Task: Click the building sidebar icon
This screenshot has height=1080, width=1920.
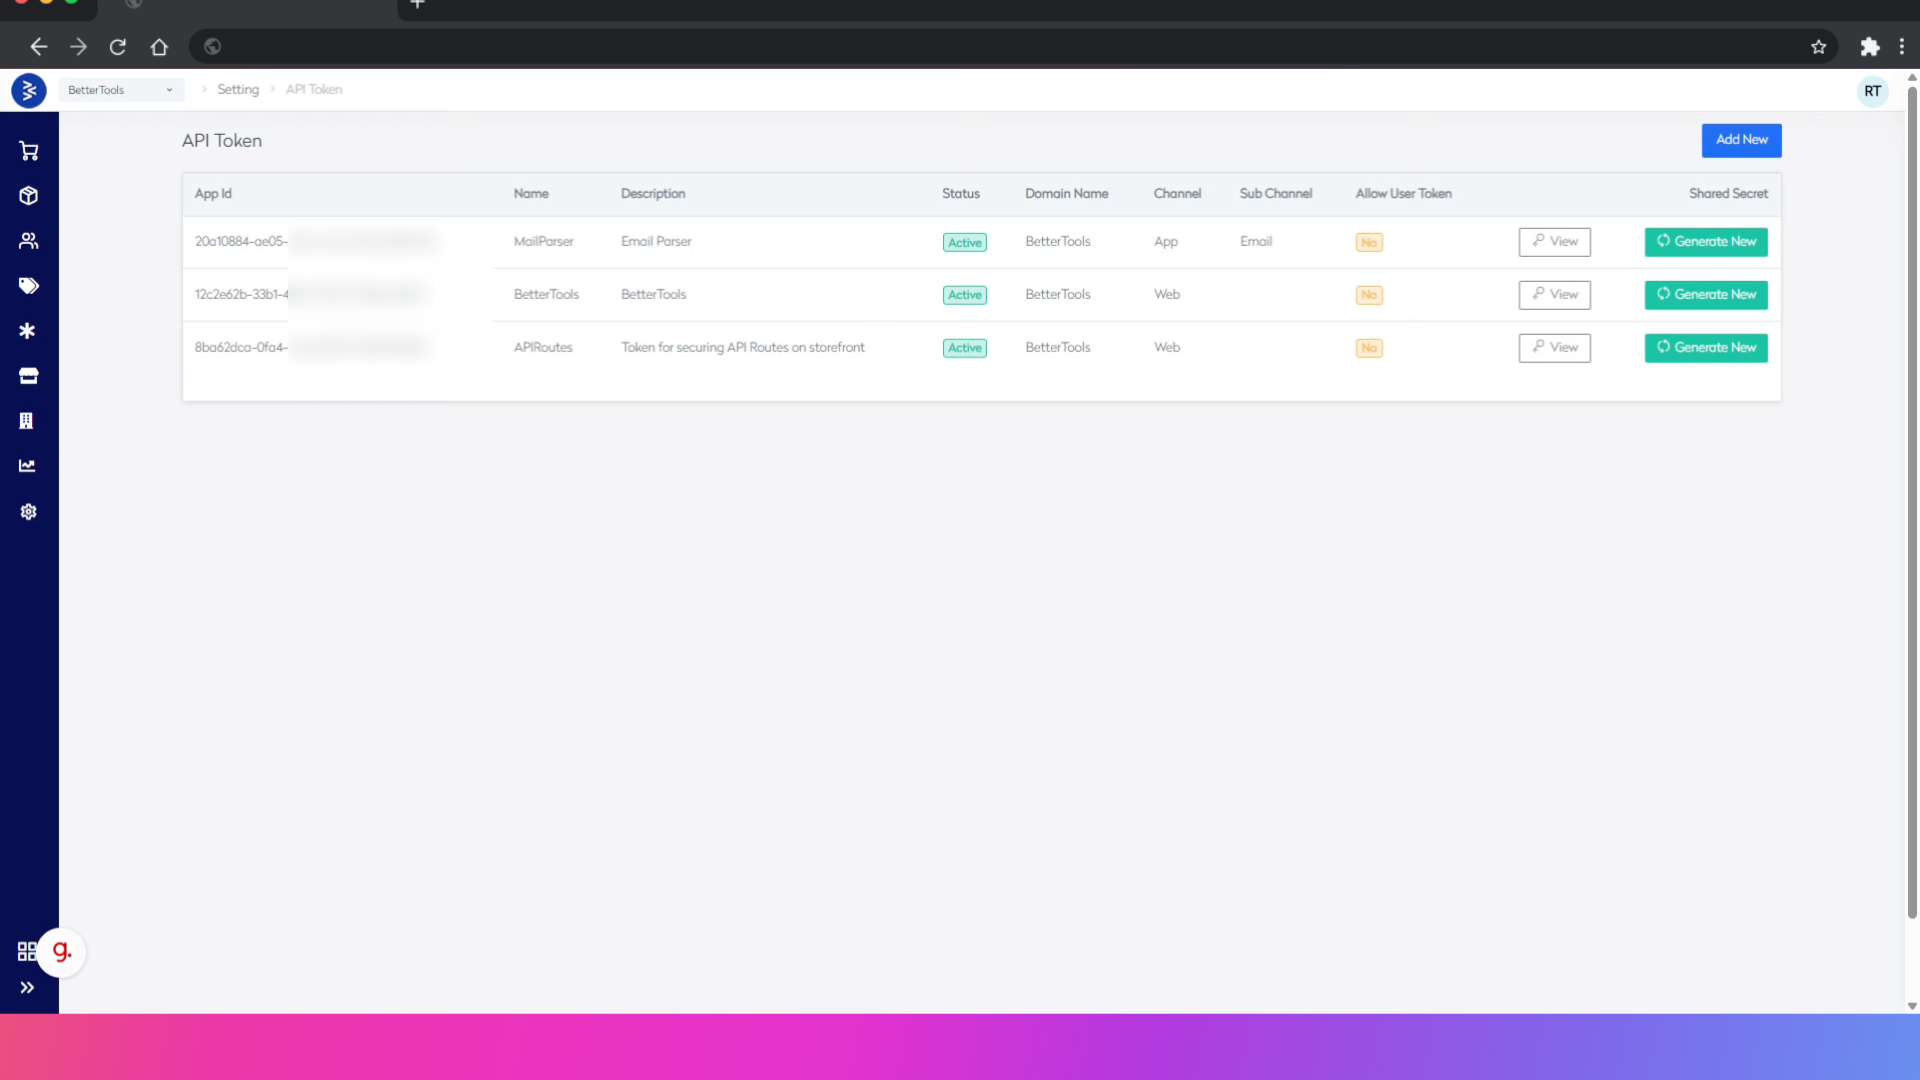Action: click(28, 421)
